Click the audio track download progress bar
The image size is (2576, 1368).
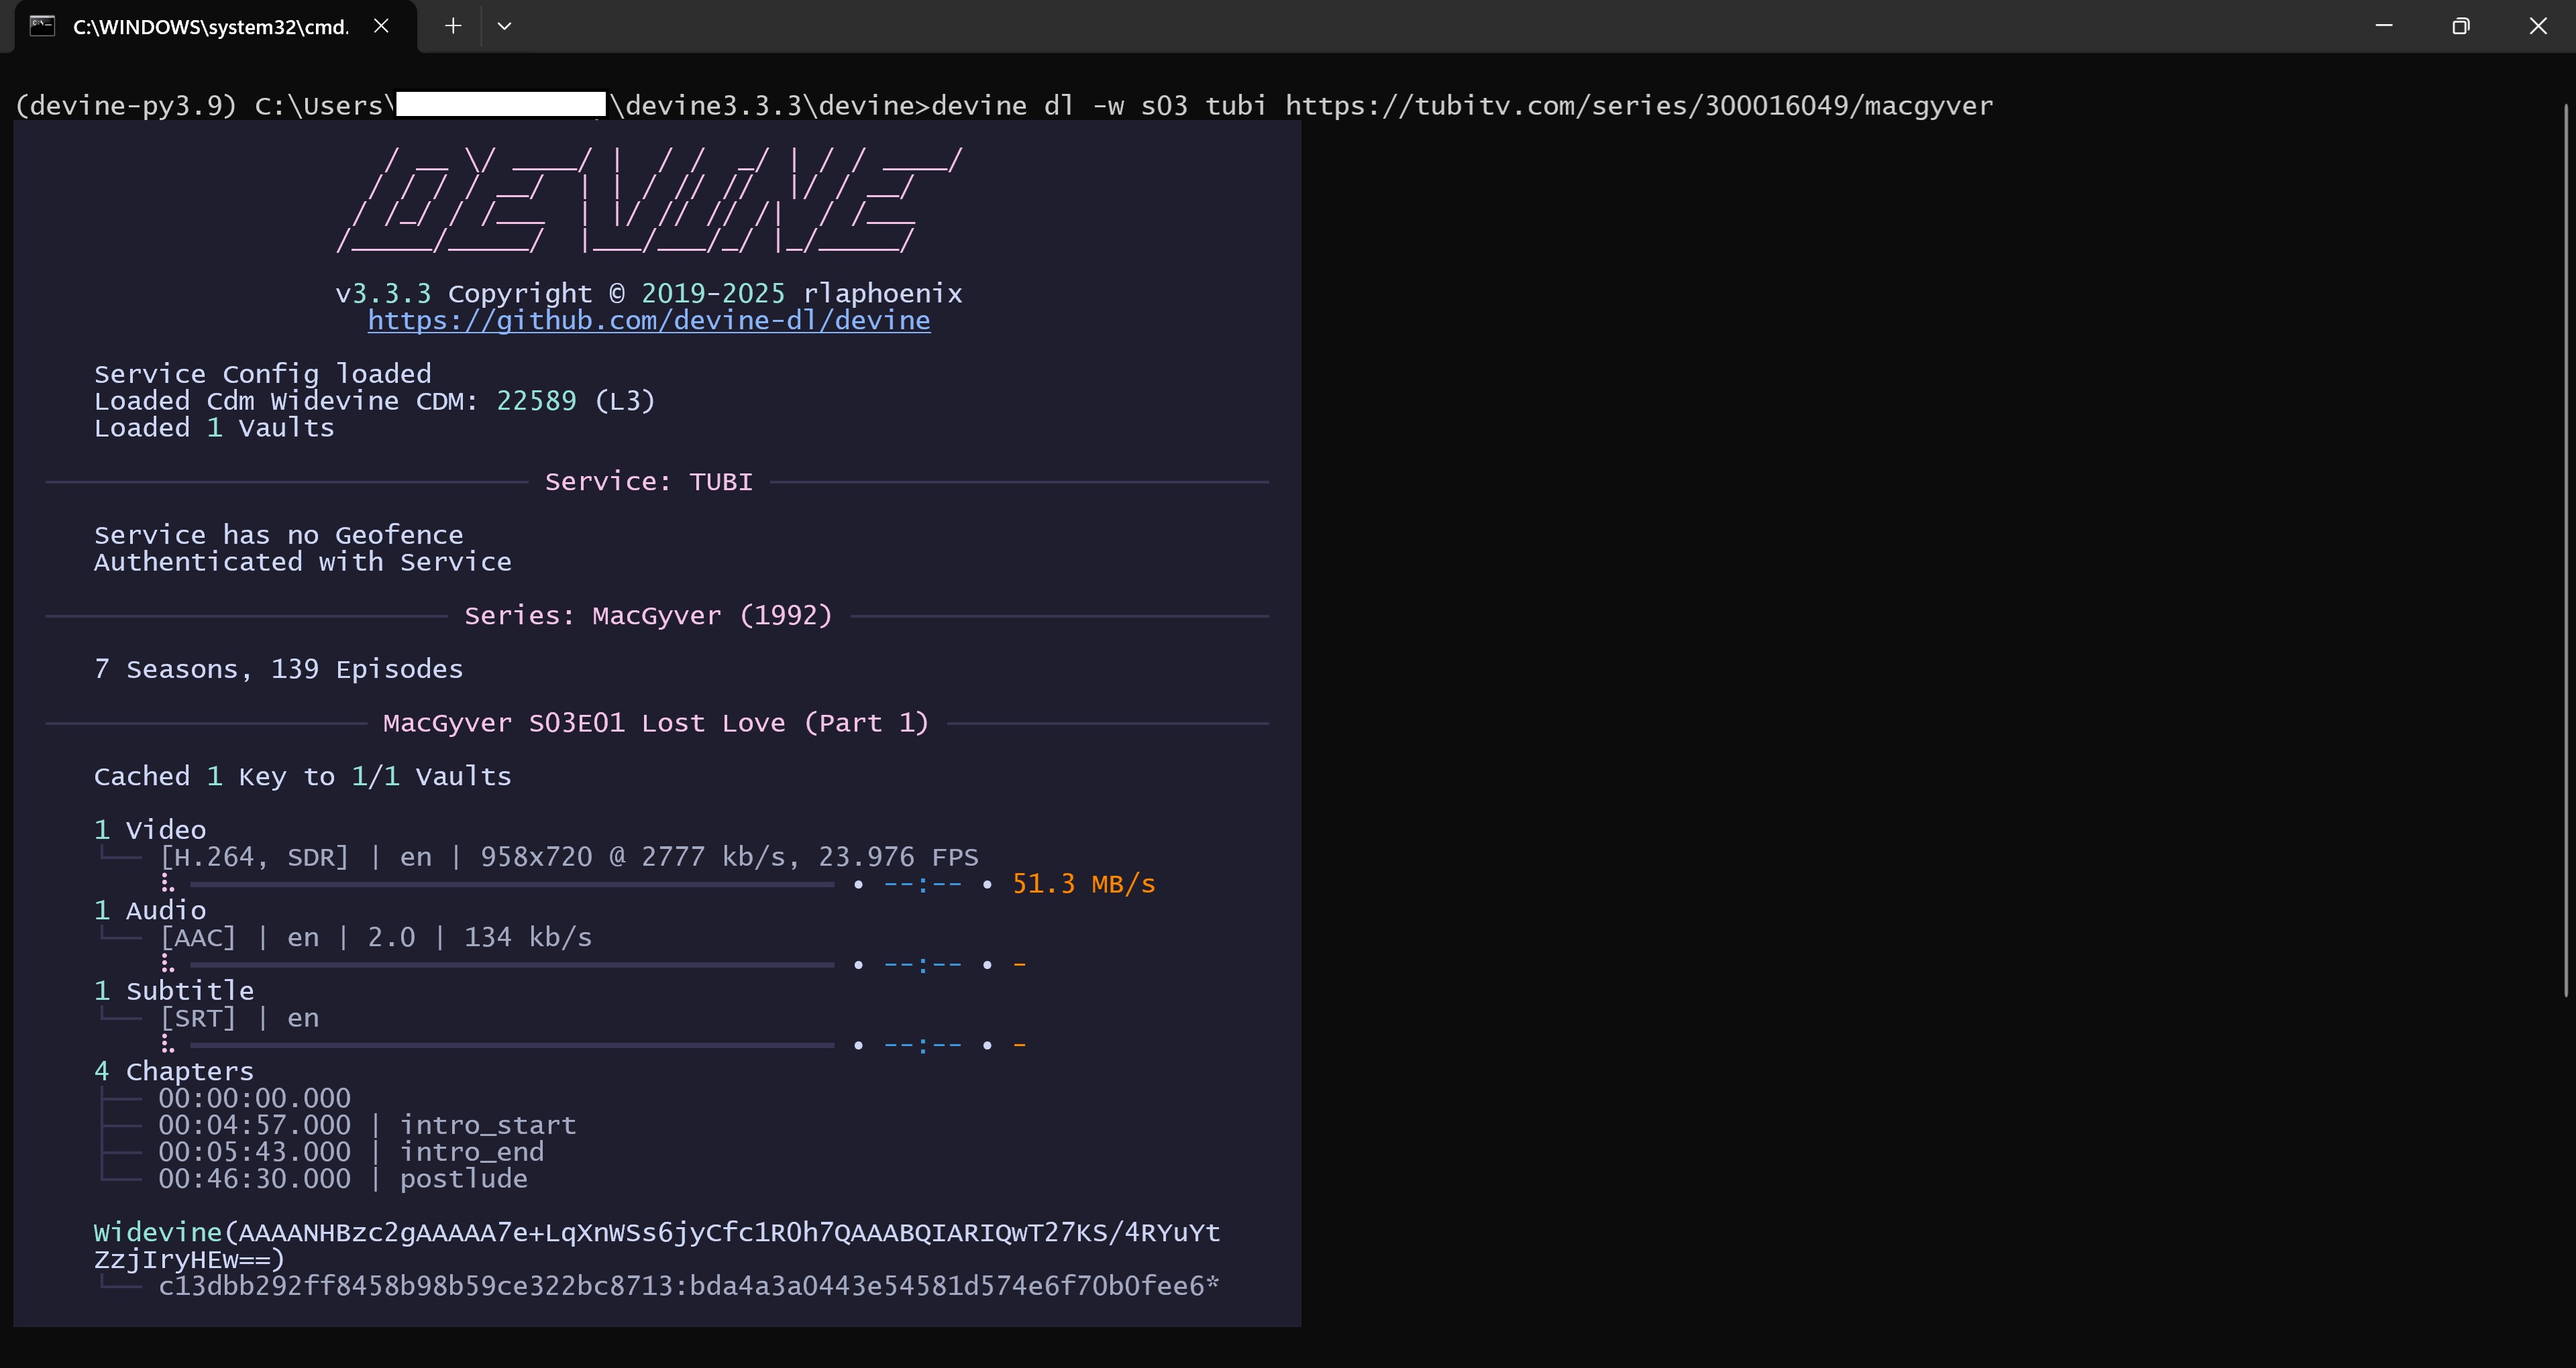pos(512,965)
